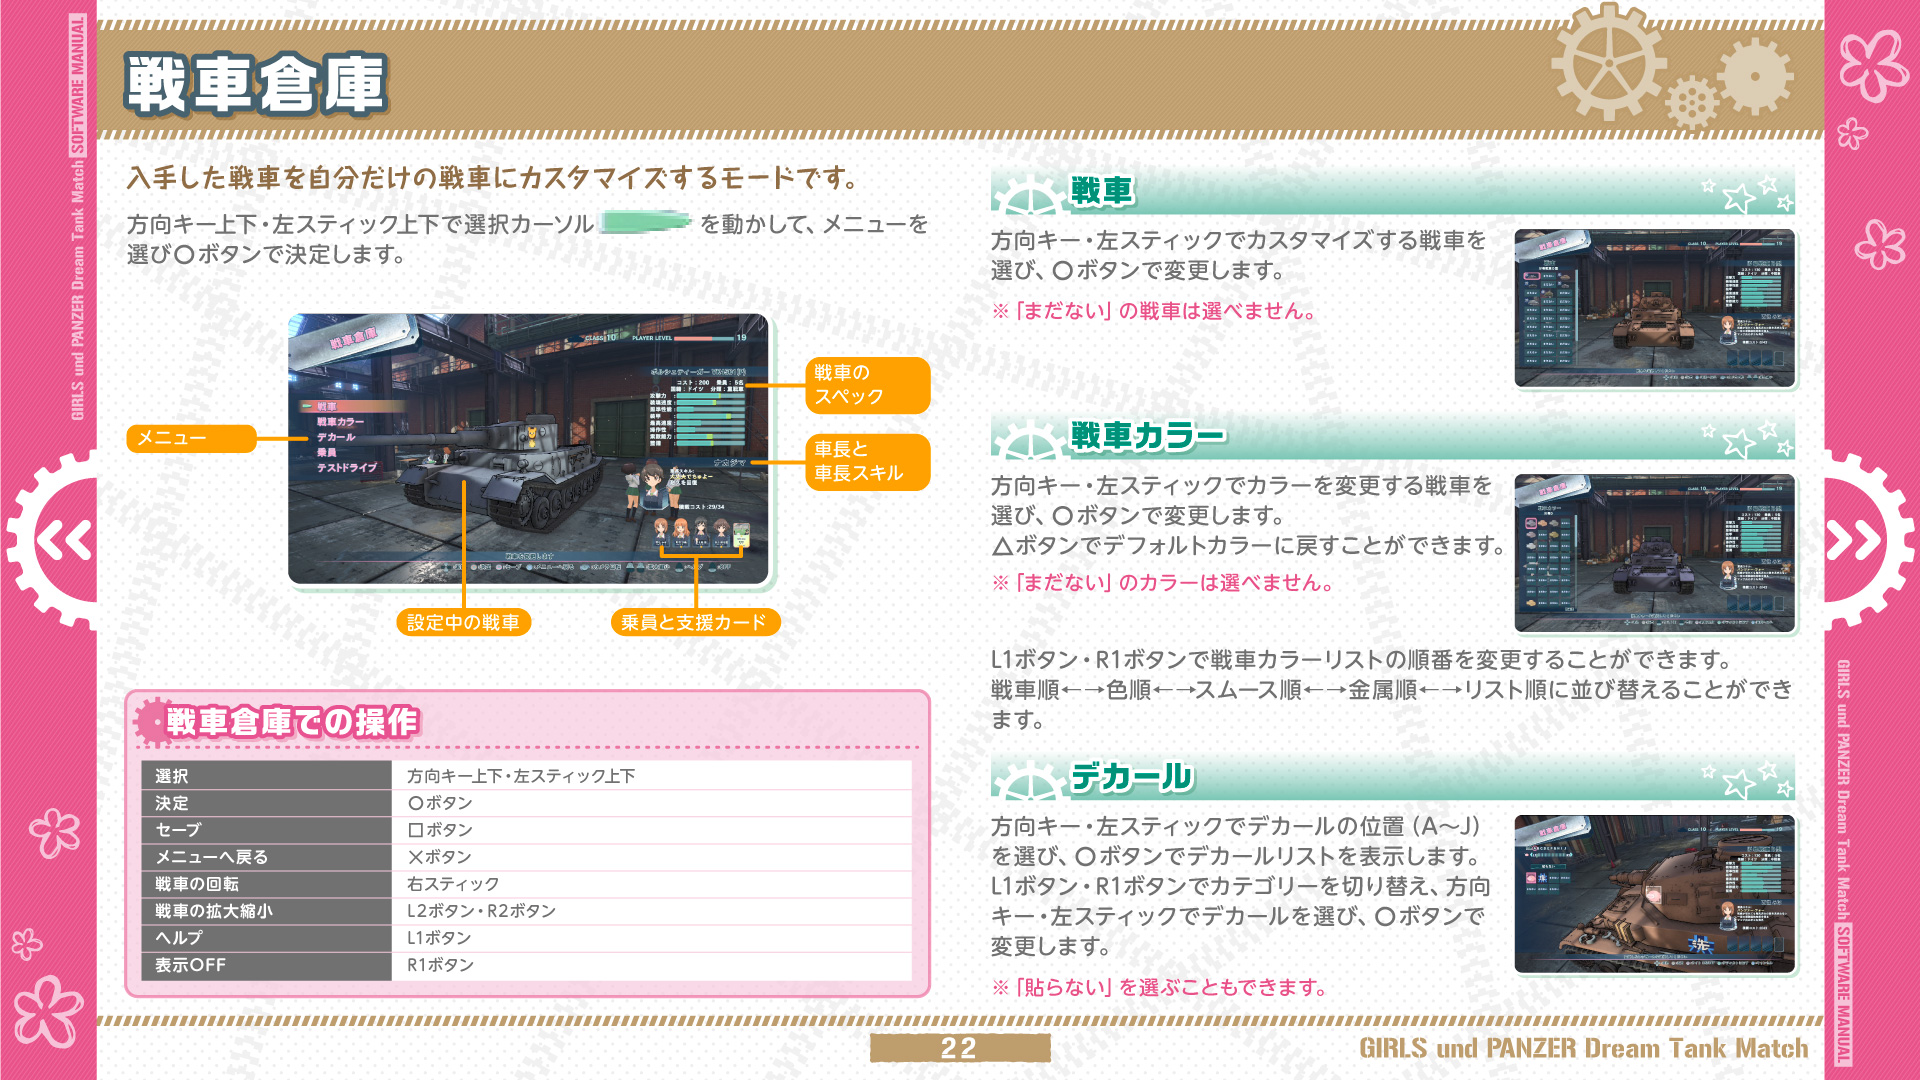1920x1080 pixels.
Task: Click the 設定中の戦車 callout label
Action: 463,622
